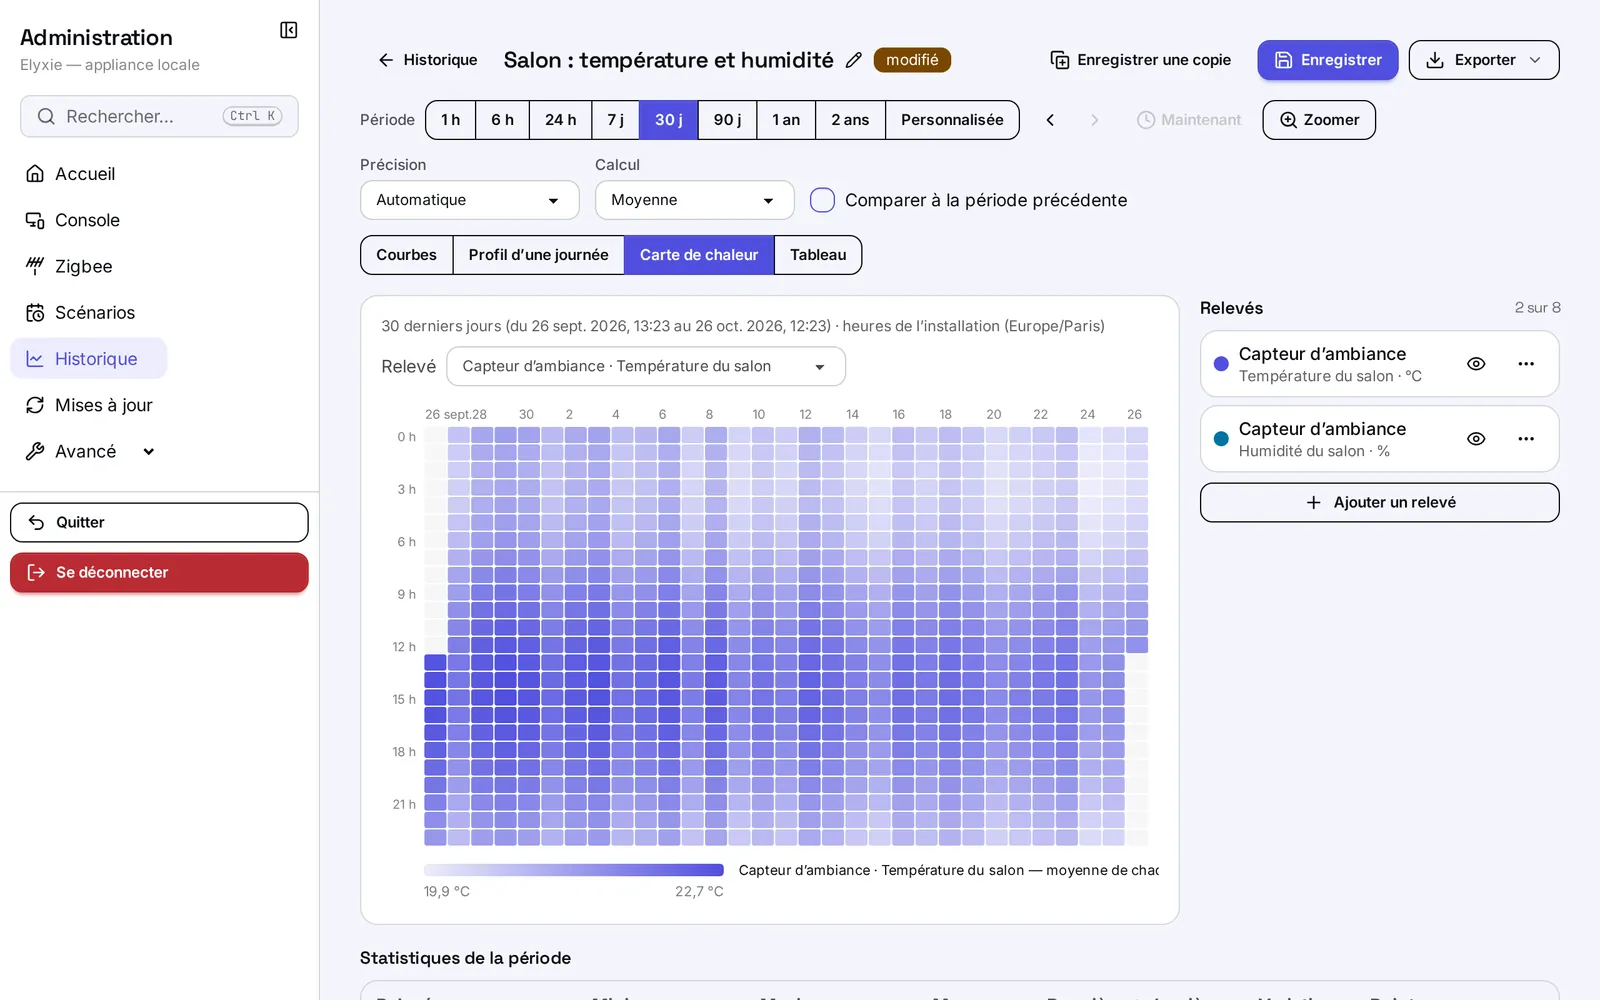This screenshot has height=1000, width=1600.
Task: Hide the Humidité du salon relevé
Action: (1476, 439)
